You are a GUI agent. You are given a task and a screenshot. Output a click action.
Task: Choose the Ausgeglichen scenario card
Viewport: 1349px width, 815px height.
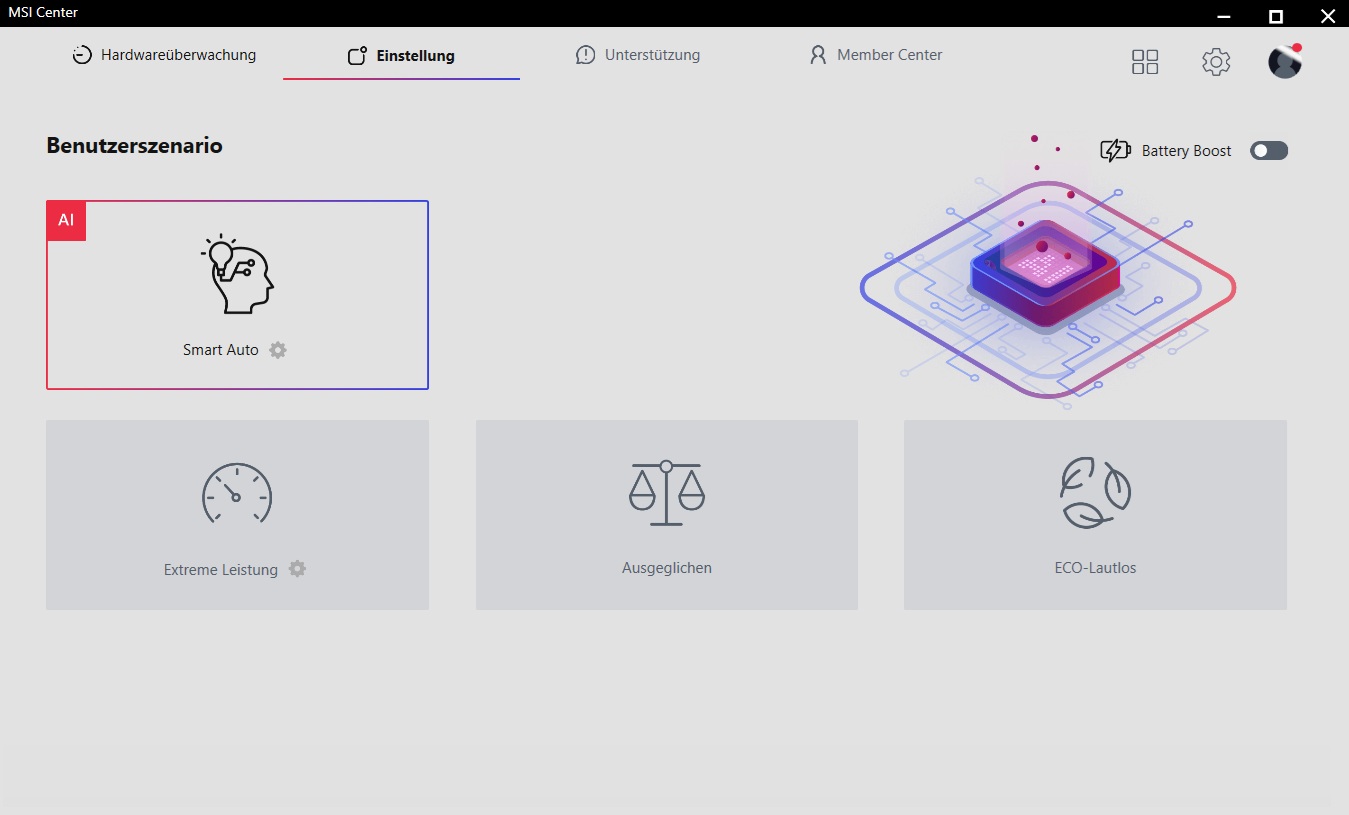(667, 515)
